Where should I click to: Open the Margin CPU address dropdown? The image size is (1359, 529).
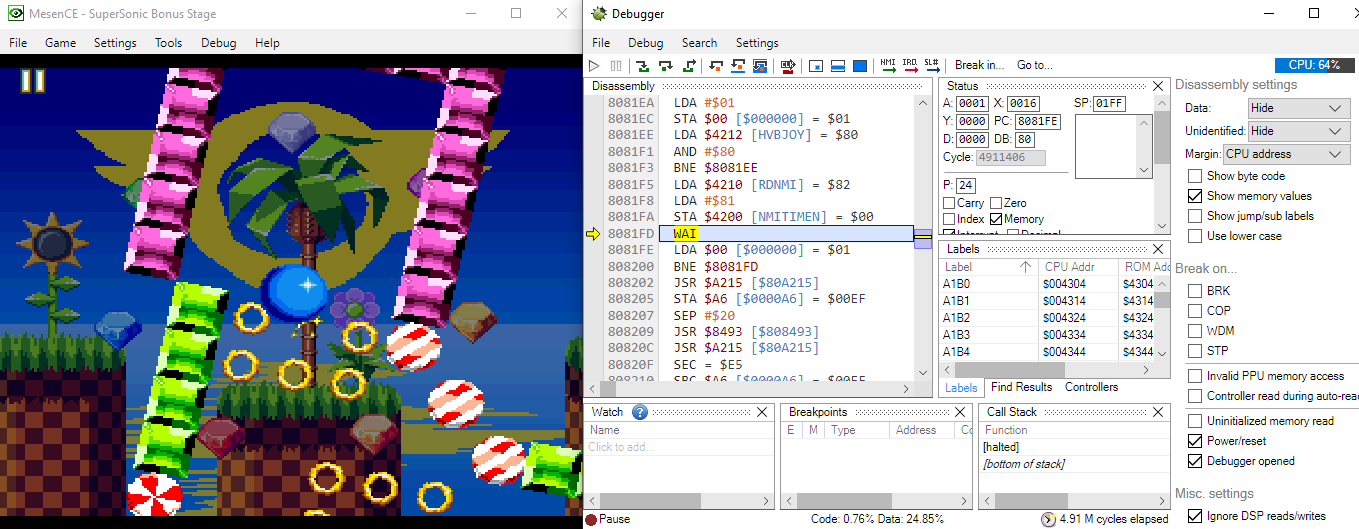pyautogui.click(x=1287, y=154)
